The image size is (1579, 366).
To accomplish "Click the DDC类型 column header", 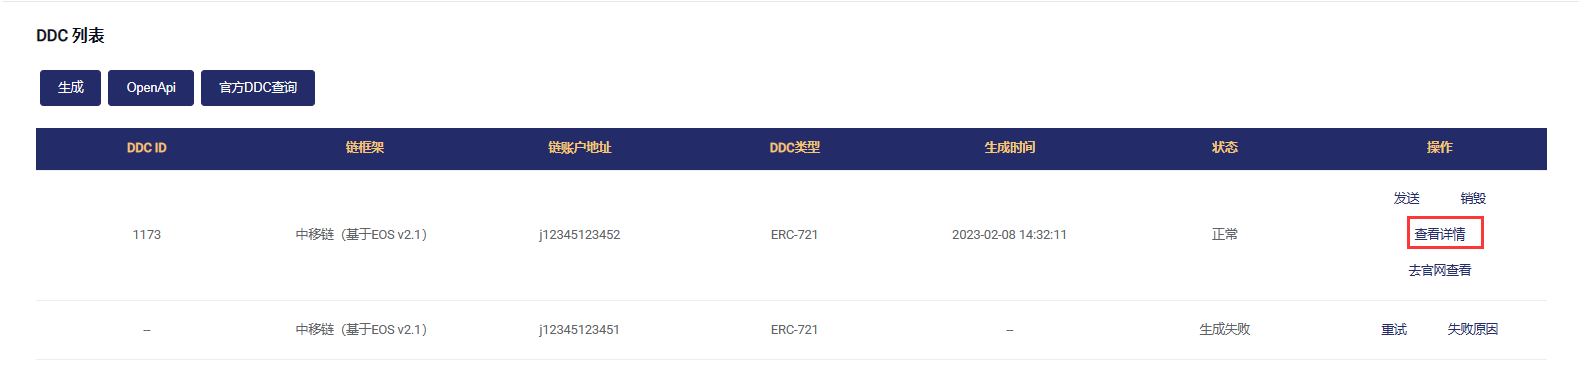I will [794, 148].
